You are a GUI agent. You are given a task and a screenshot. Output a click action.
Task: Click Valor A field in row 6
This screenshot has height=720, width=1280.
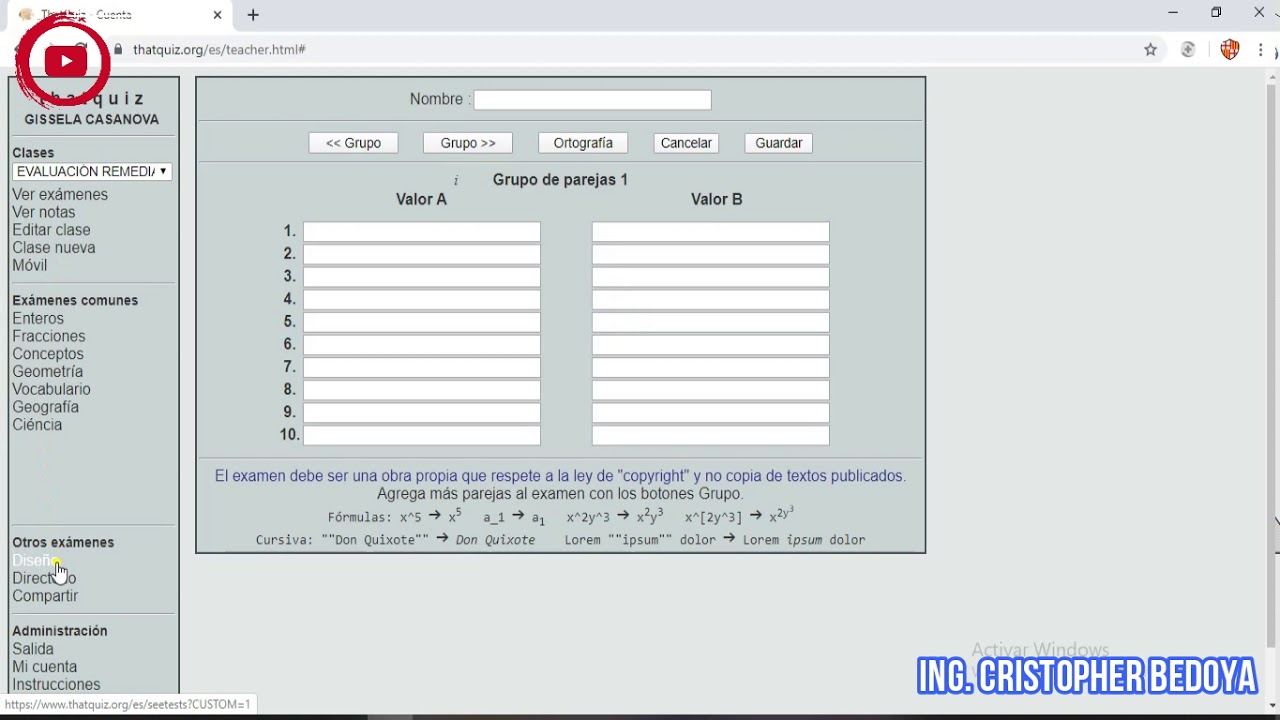click(422, 345)
